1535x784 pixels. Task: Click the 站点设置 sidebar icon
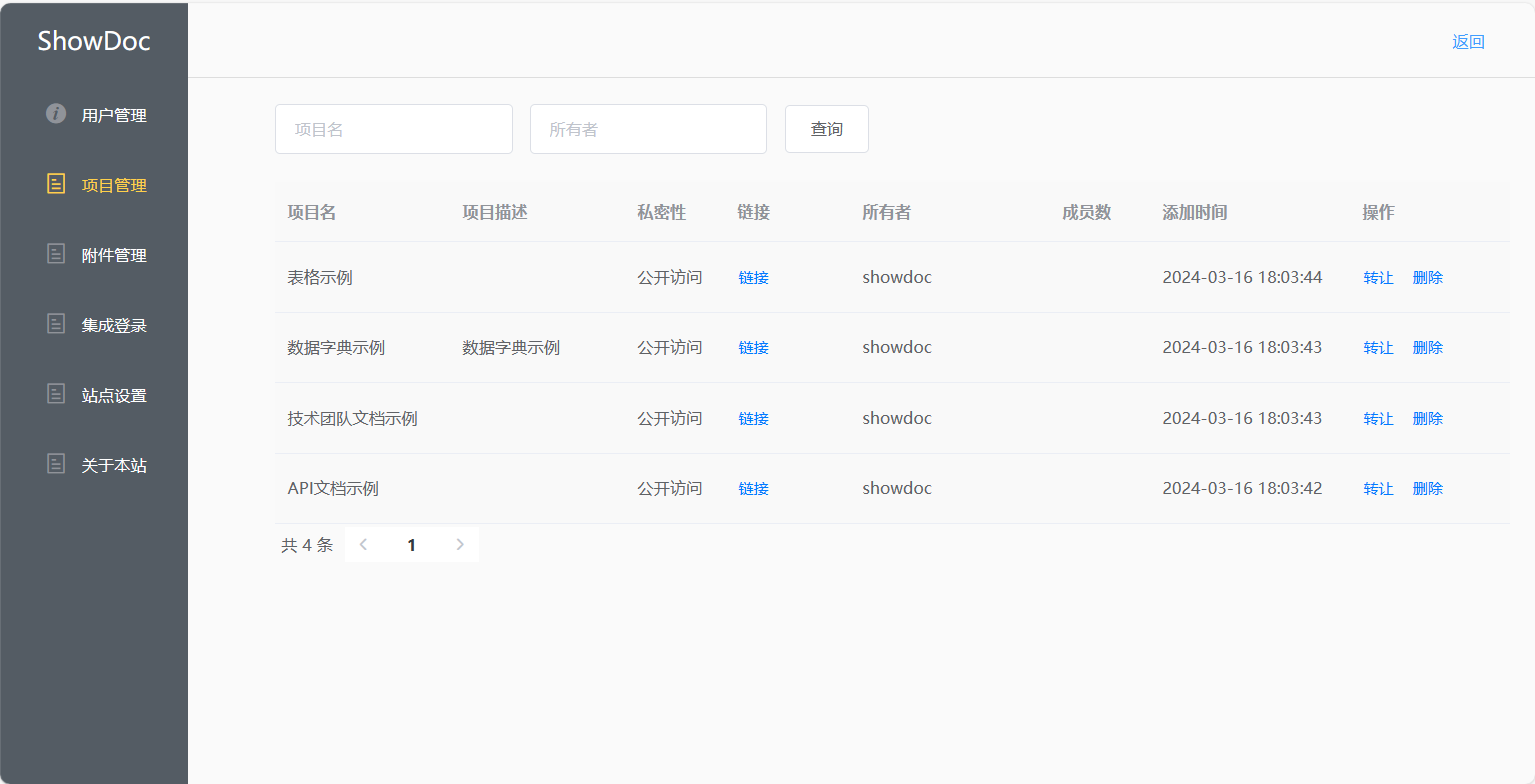56,394
